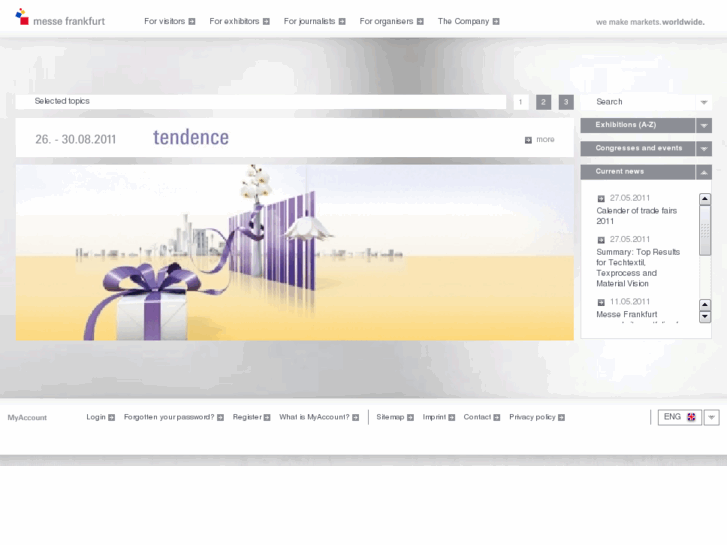Click arrow icon next to more

click(528, 140)
